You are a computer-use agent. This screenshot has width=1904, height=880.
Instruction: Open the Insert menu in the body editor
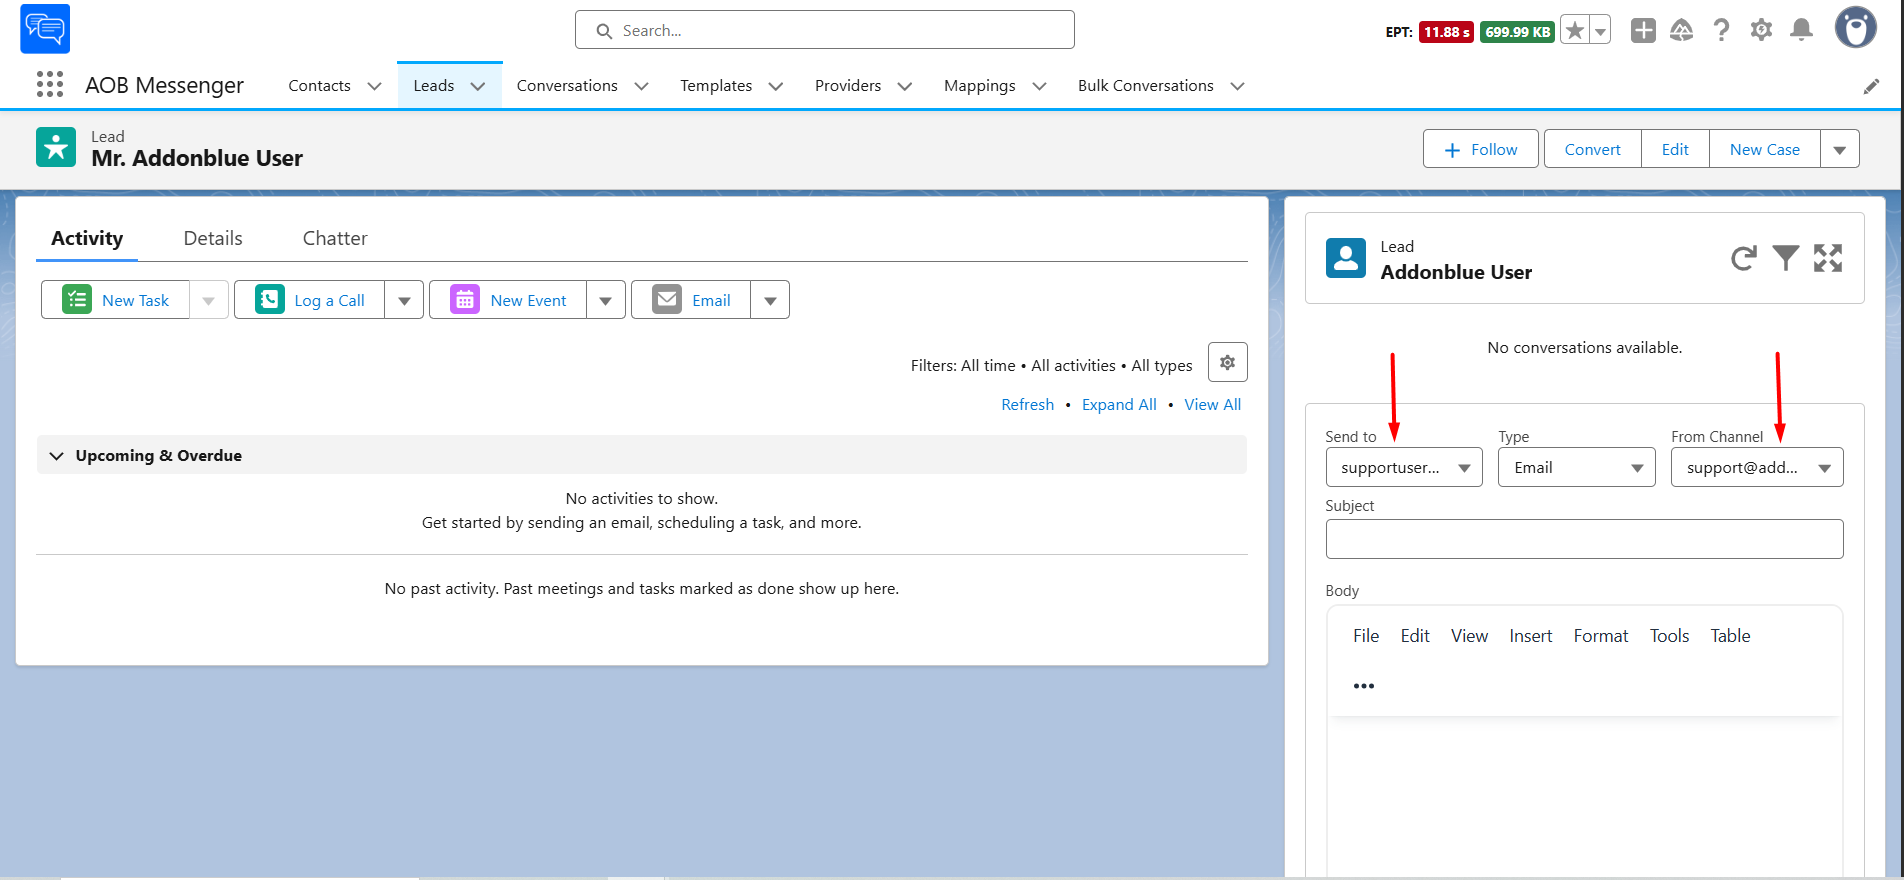(1530, 636)
